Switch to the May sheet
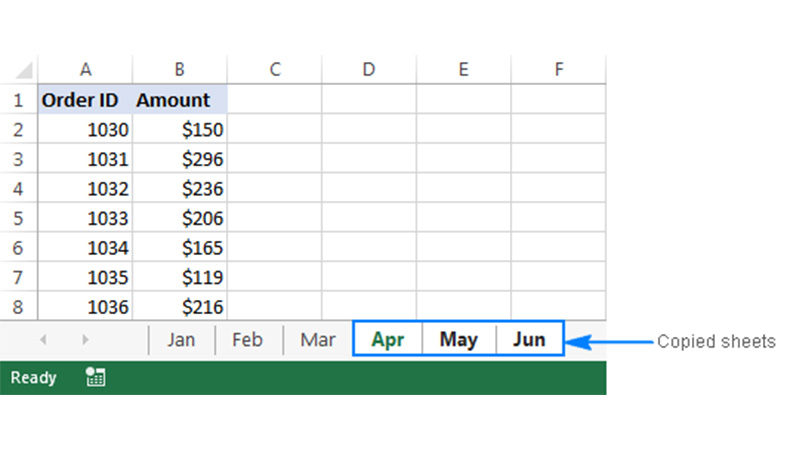The width and height of the screenshot is (787, 450). (x=458, y=340)
